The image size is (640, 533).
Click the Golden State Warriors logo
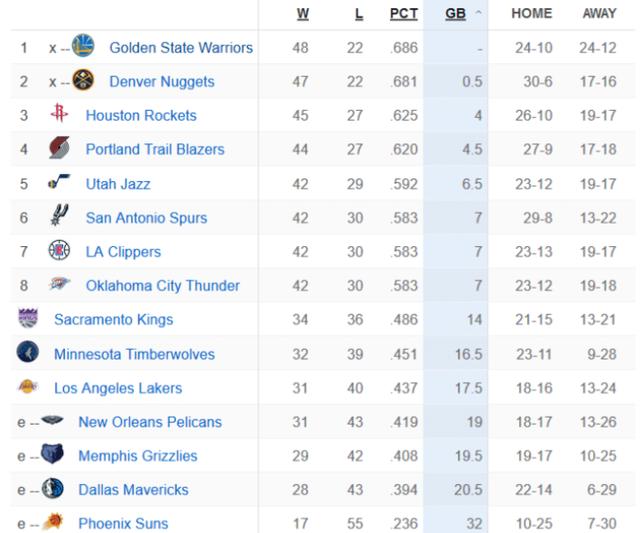coord(83,46)
